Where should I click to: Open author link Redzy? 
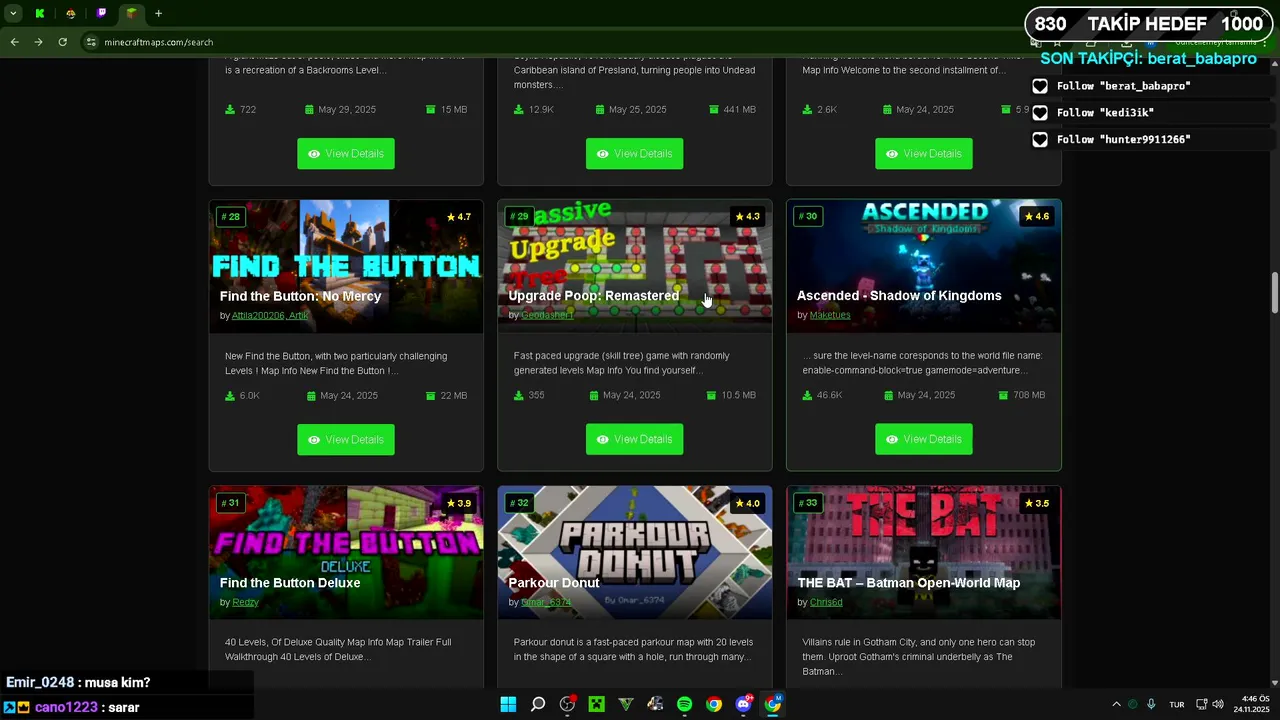245,602
